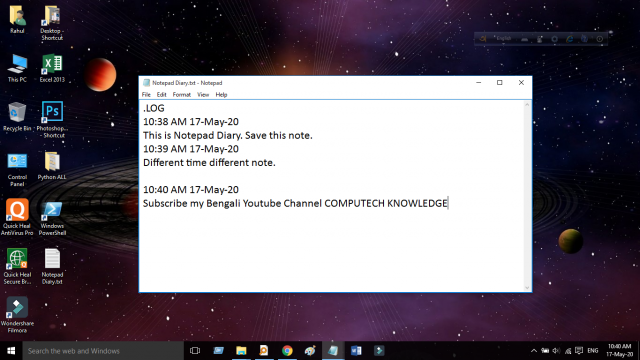Click the mouse icon in the top bar
The width and height of the screenshot is (640, 360).
tap(540, 39)
